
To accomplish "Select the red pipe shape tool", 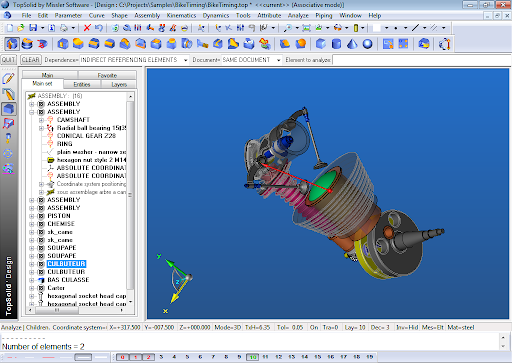I will coord(42,44).
